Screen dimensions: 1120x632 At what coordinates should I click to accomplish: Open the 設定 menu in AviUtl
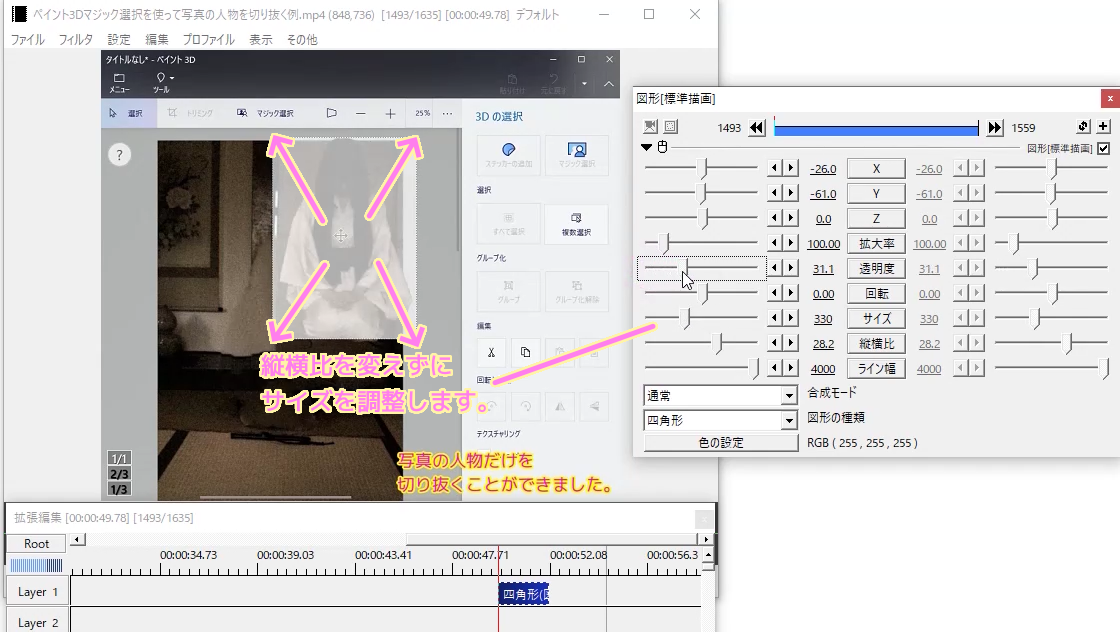point(118,39)
